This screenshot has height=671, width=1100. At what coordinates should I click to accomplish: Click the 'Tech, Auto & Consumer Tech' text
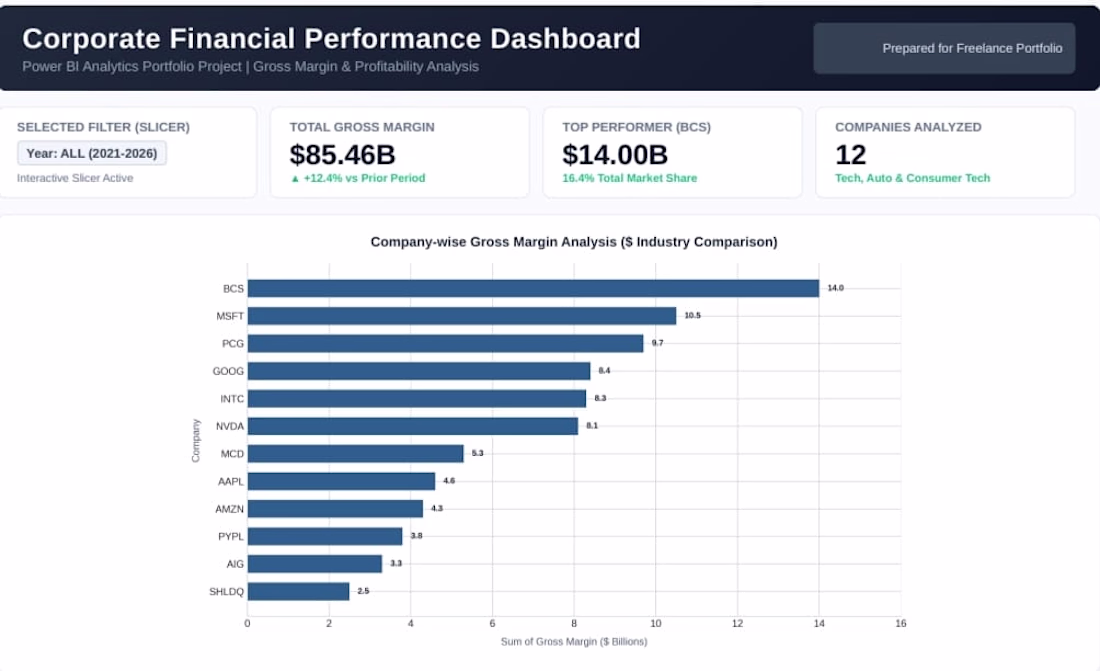coord(912,178)
